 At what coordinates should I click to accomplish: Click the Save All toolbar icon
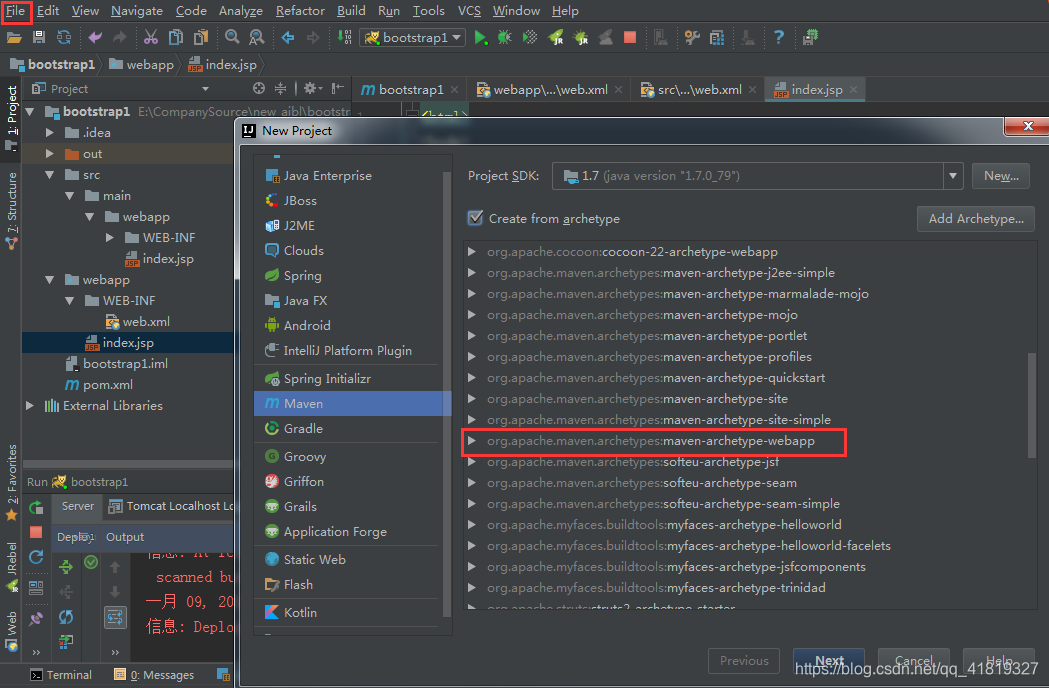pos(39,37)
